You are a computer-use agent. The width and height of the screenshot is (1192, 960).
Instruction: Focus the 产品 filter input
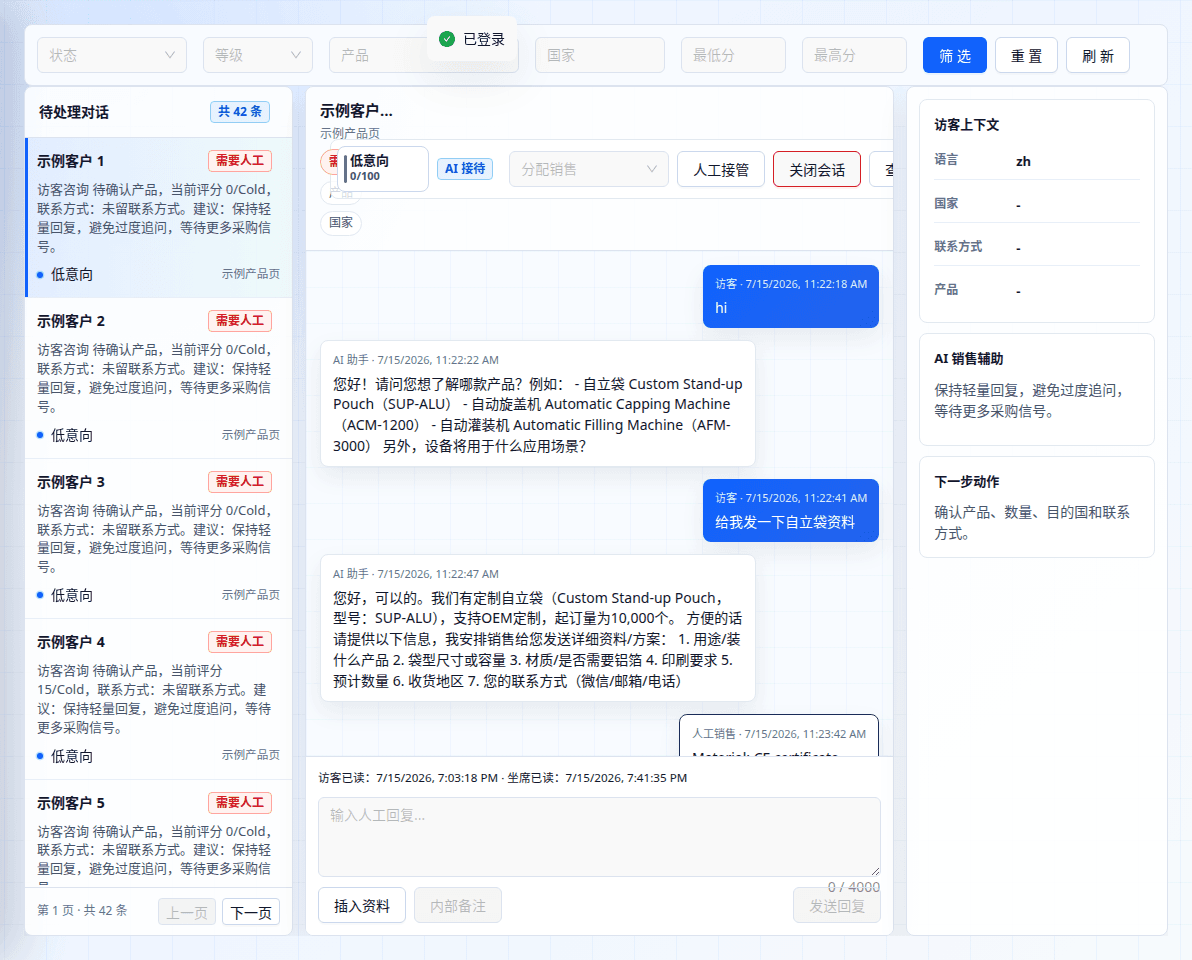pos(423,55)
